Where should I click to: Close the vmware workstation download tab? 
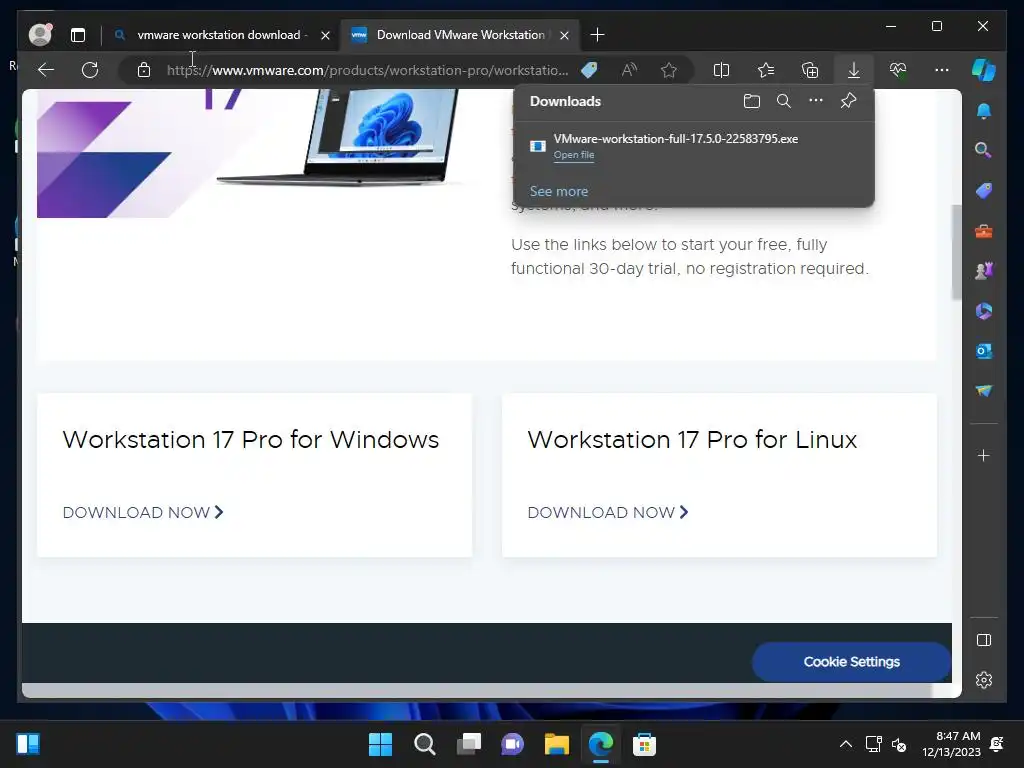(x=325, y=35)
